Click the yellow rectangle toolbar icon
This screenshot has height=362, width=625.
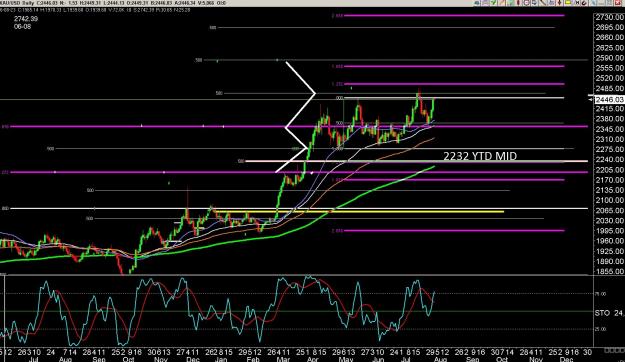click(x=568, y=2)
